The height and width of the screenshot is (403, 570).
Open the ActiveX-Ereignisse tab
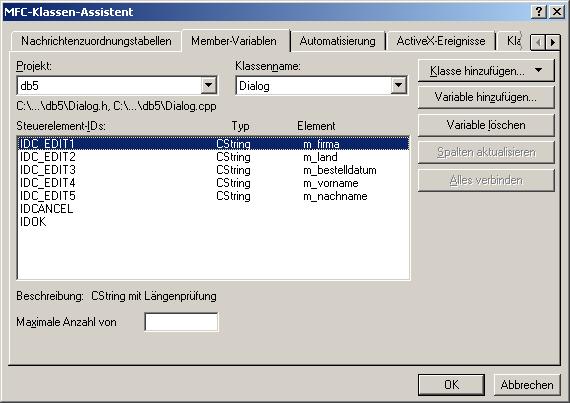pos(441,41)
